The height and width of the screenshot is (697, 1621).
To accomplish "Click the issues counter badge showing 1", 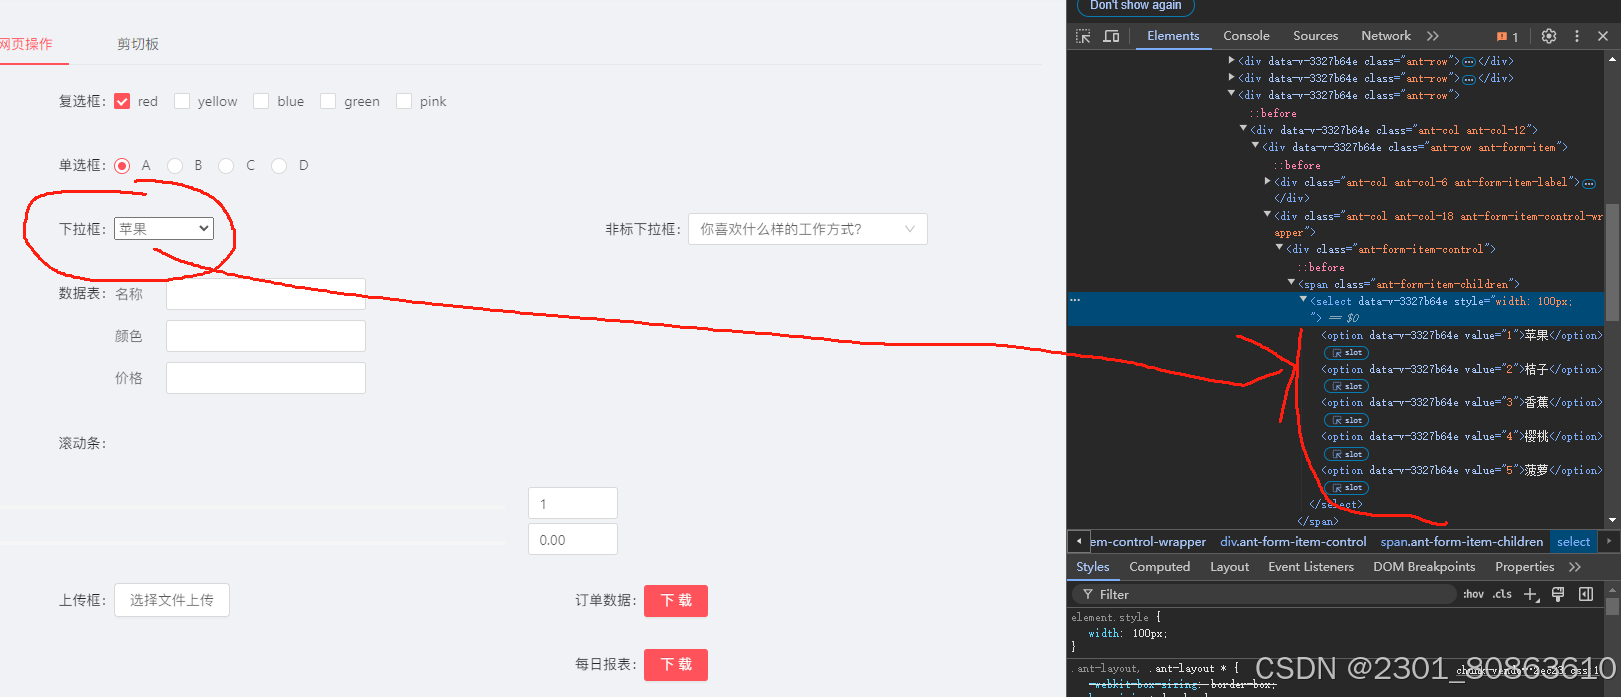I will [x=1508, y=36].
